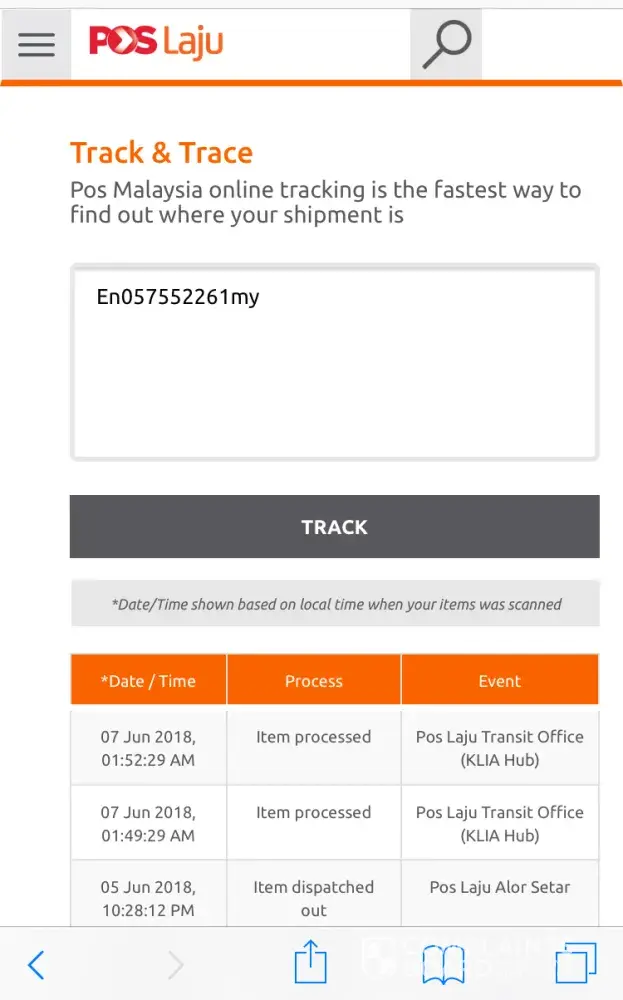Click the Track & Trace heading

(x=161, y=153)
